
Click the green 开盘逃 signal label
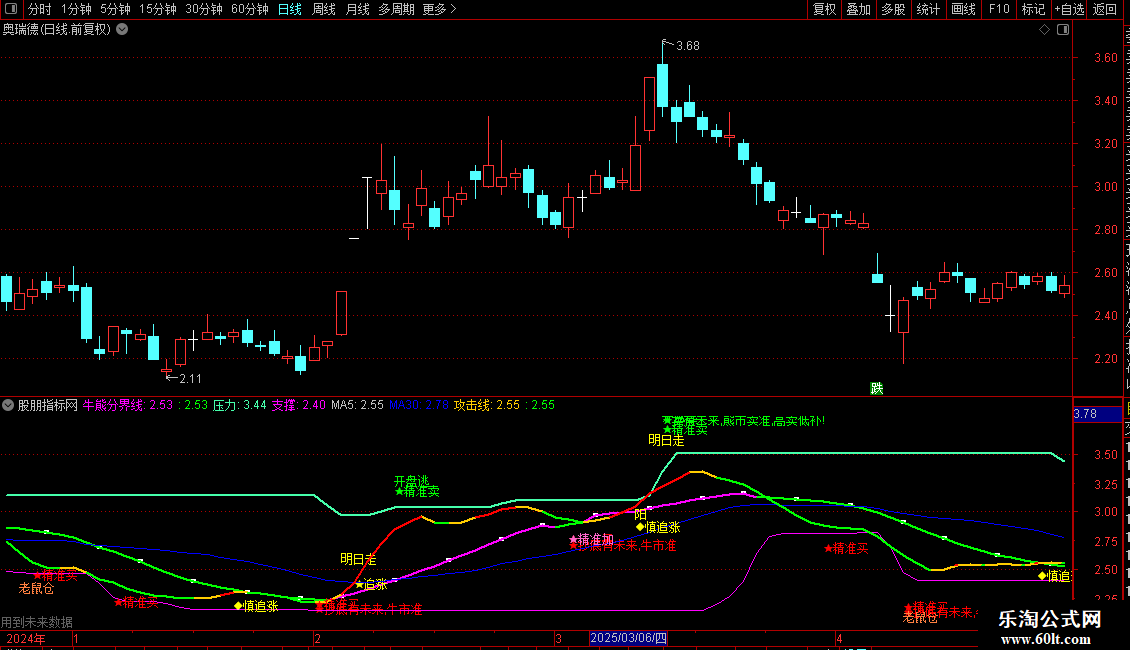(411, 481)
